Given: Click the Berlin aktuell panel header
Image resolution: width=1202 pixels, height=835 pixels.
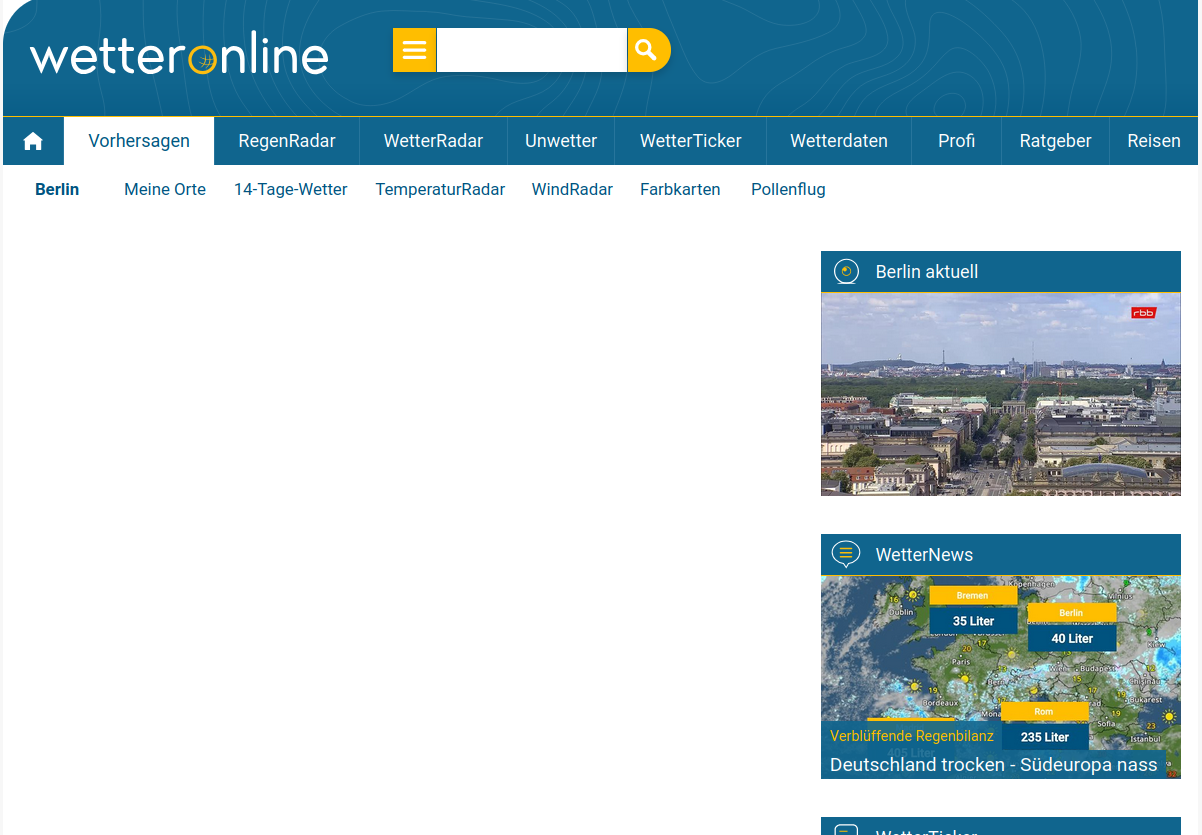Looking at the screenshot, I should (1001, 272).
